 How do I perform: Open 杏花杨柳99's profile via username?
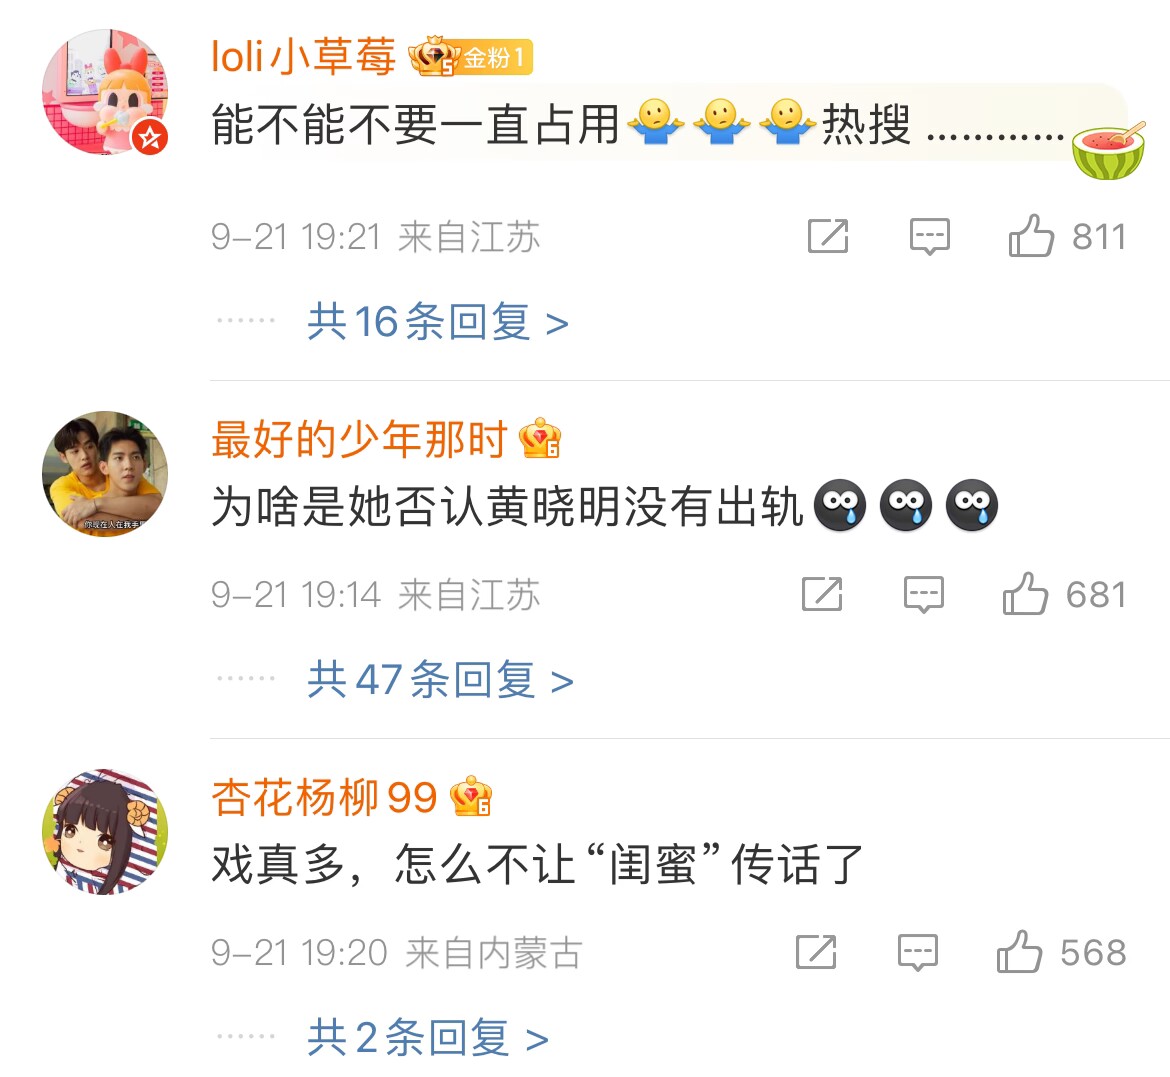[x=324, y=797]
